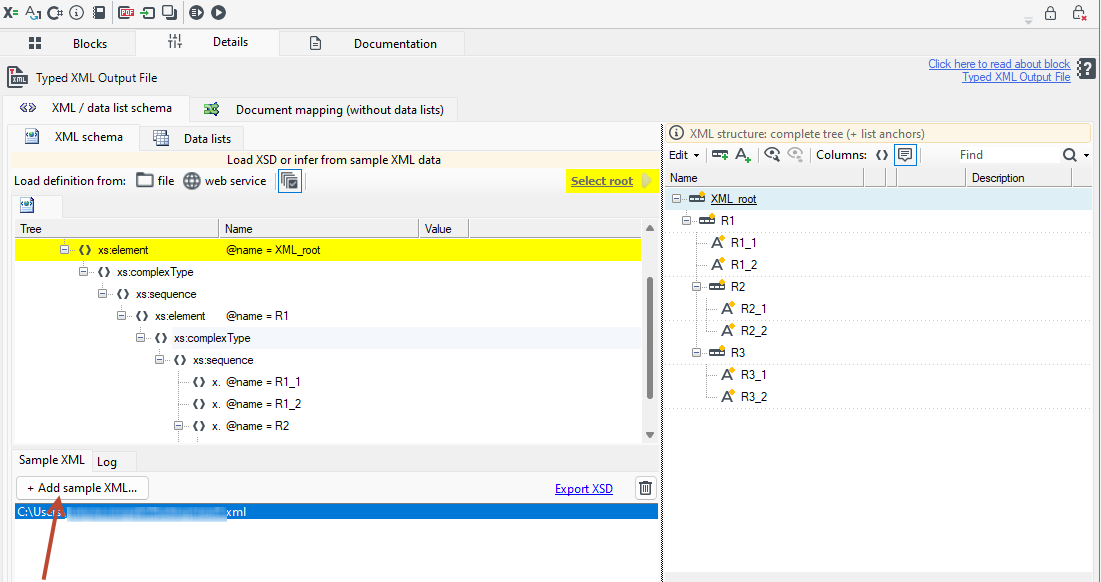Click the Excel 'X=' icon in top toolbar
1101x582 pixels.
tap(11, 13)
